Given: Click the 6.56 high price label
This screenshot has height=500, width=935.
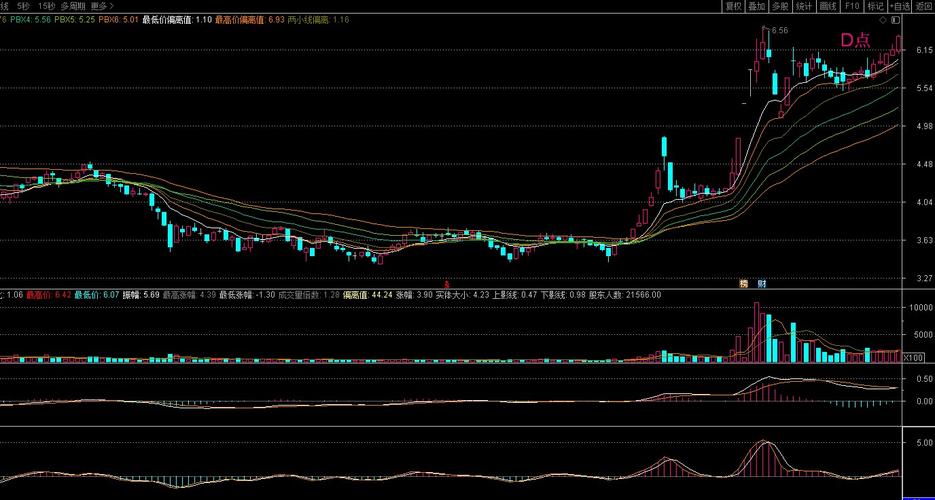Looking at the screenshot, I should pyautogui.click(x=779, y=31).
